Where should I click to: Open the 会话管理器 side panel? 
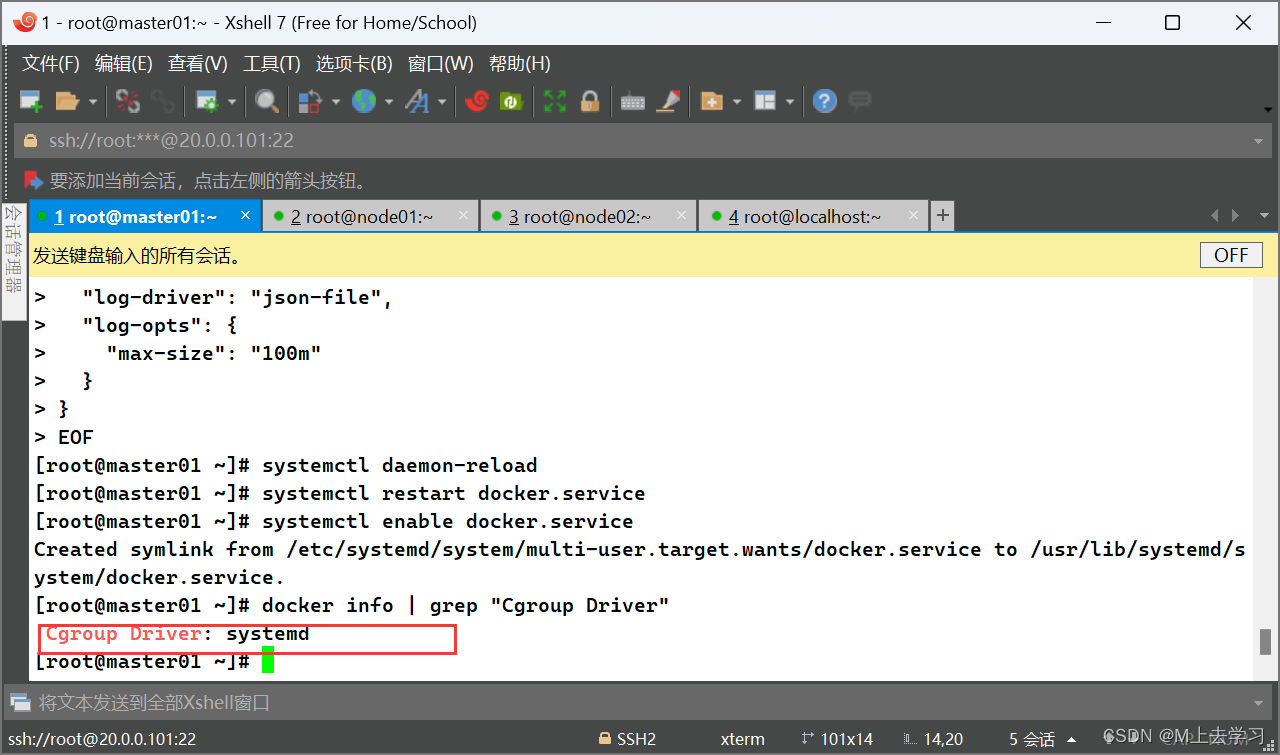tap(13, 262)
